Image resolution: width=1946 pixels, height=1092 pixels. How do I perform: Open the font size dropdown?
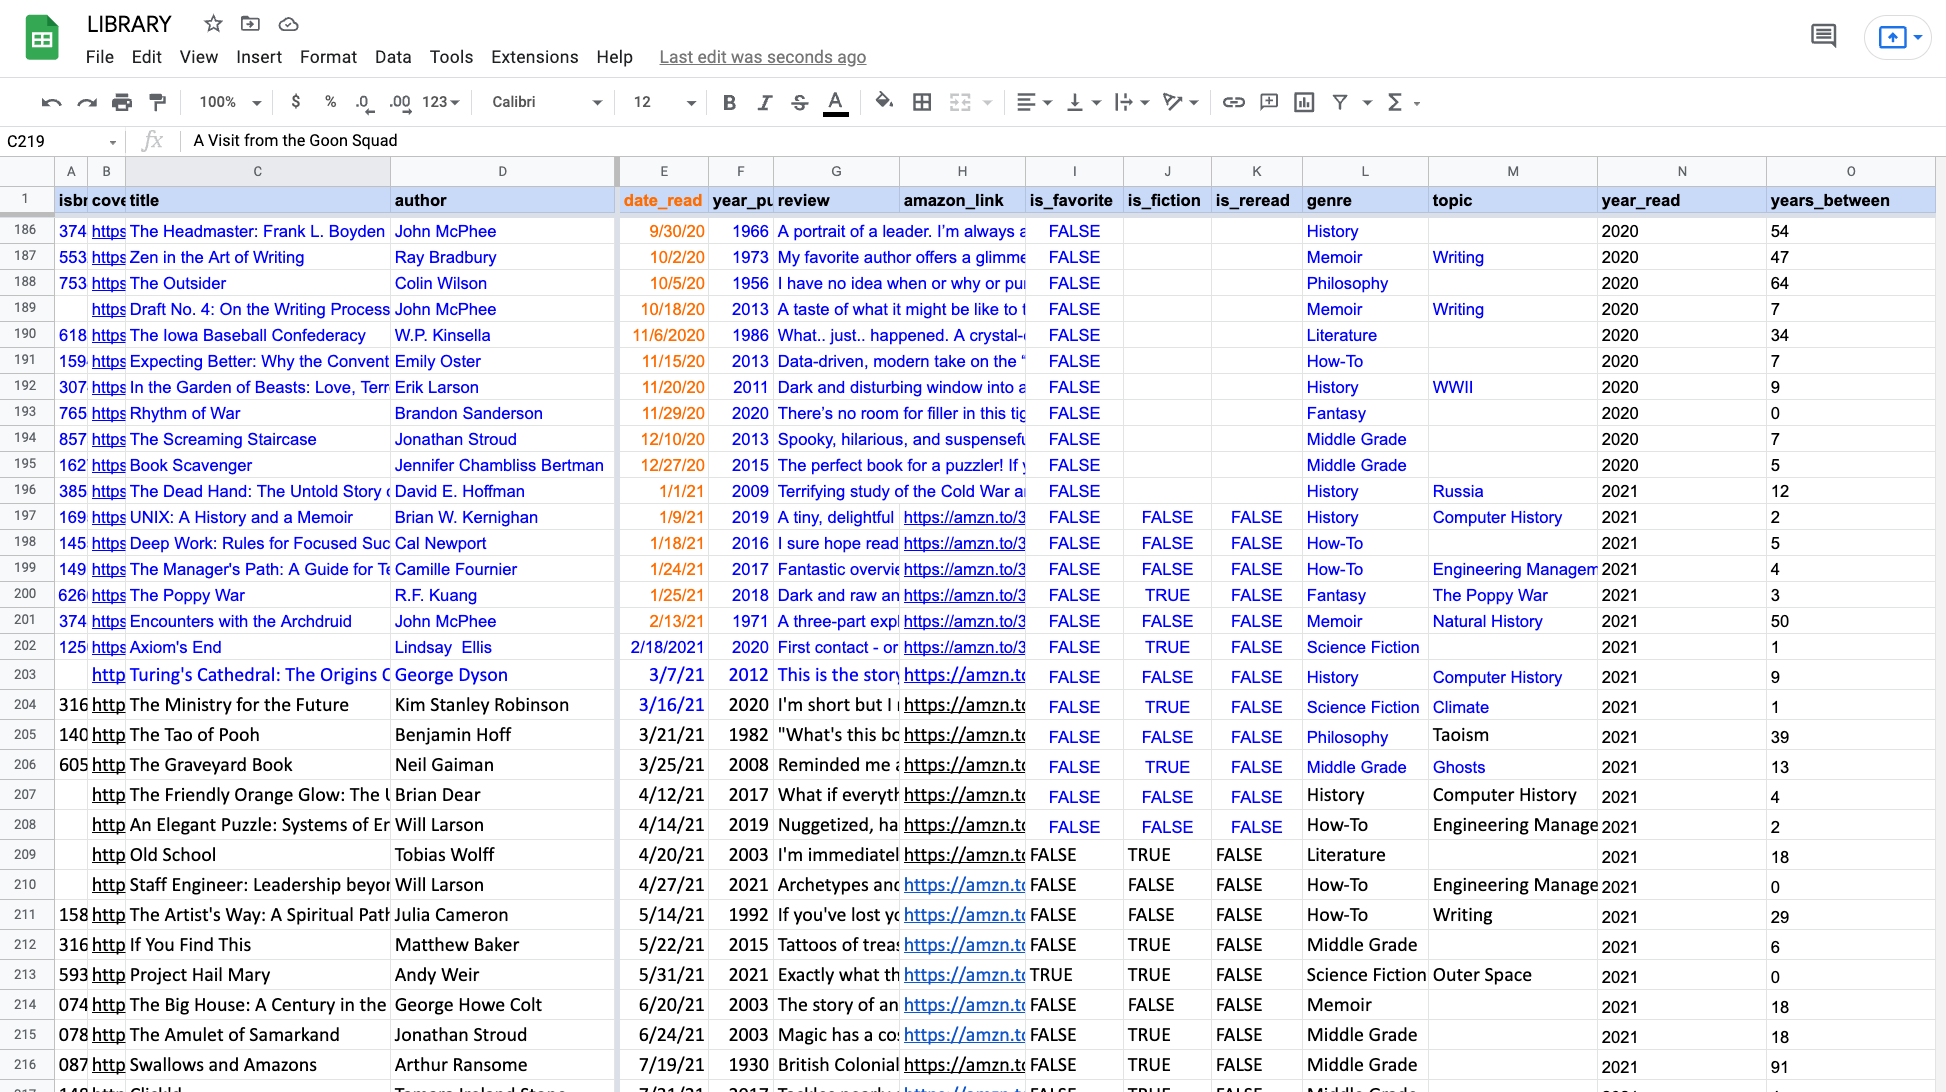(691, 102)
